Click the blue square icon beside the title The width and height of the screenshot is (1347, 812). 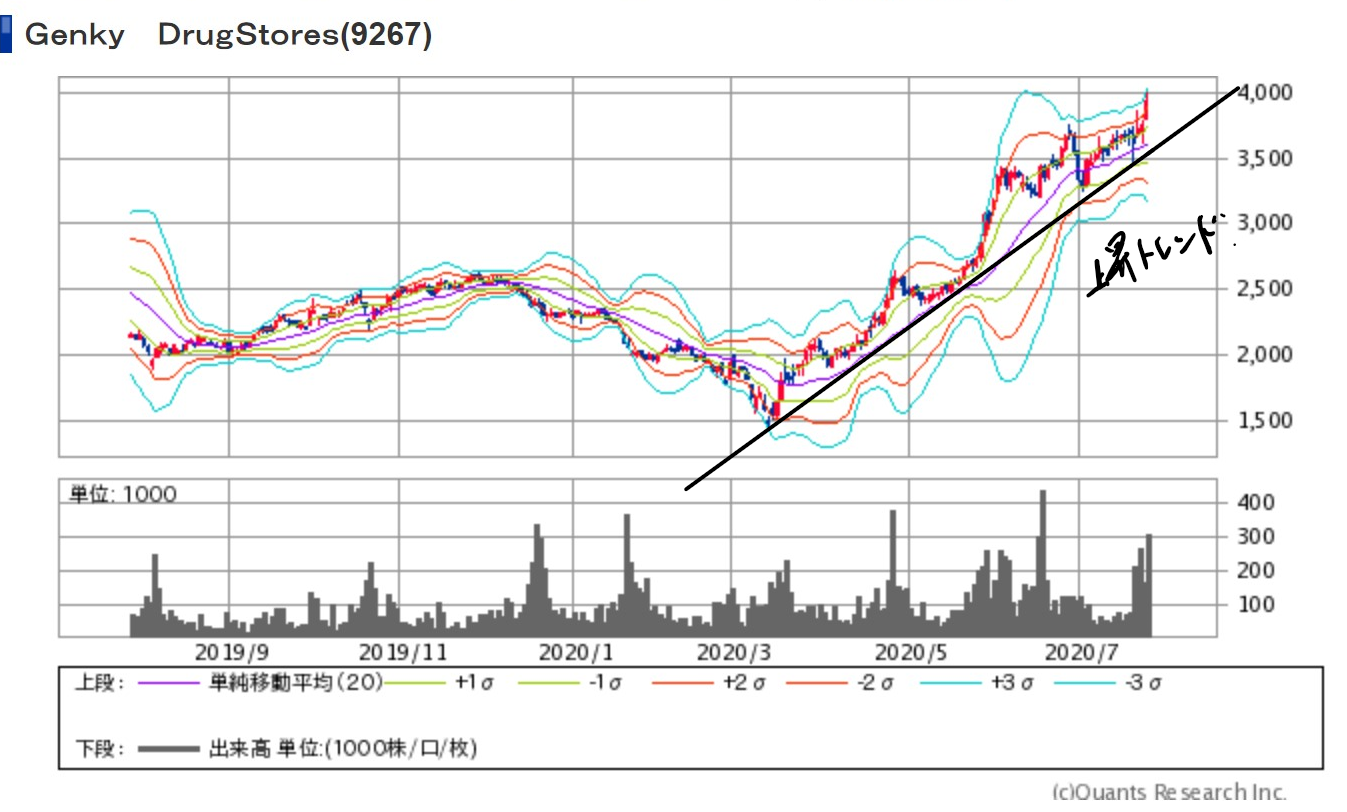click(5, 35)
